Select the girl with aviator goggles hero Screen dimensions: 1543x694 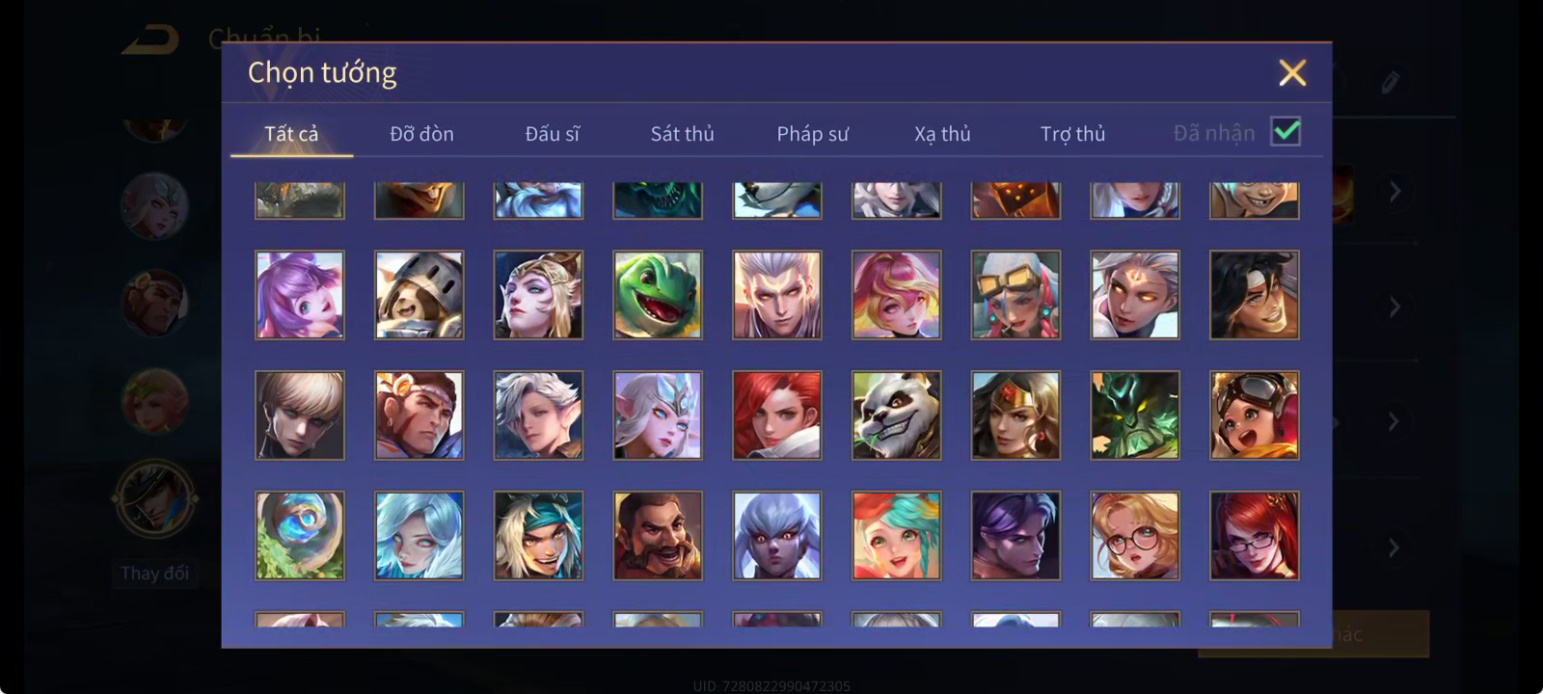[x=1254, y=415]
